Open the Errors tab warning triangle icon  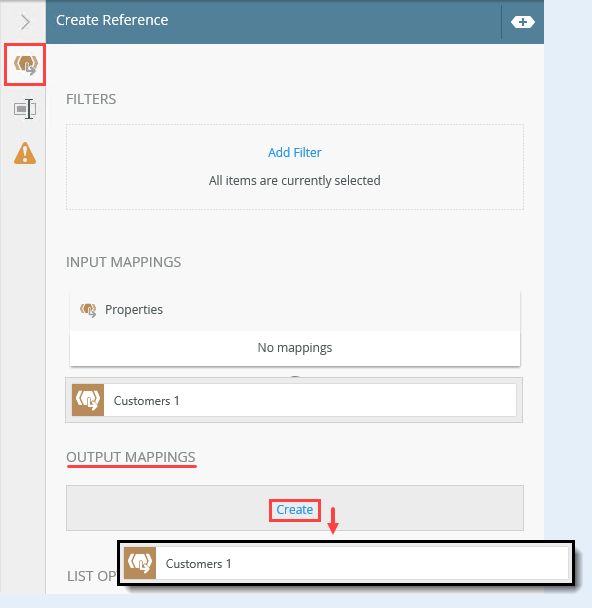click(25, 153)
